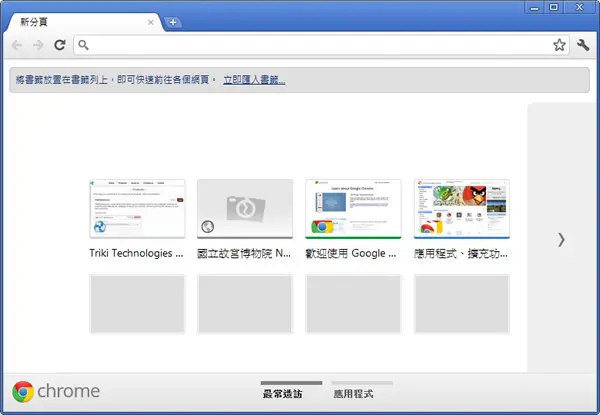Reload the page with the refresh icon

click(x=60, y=45)
